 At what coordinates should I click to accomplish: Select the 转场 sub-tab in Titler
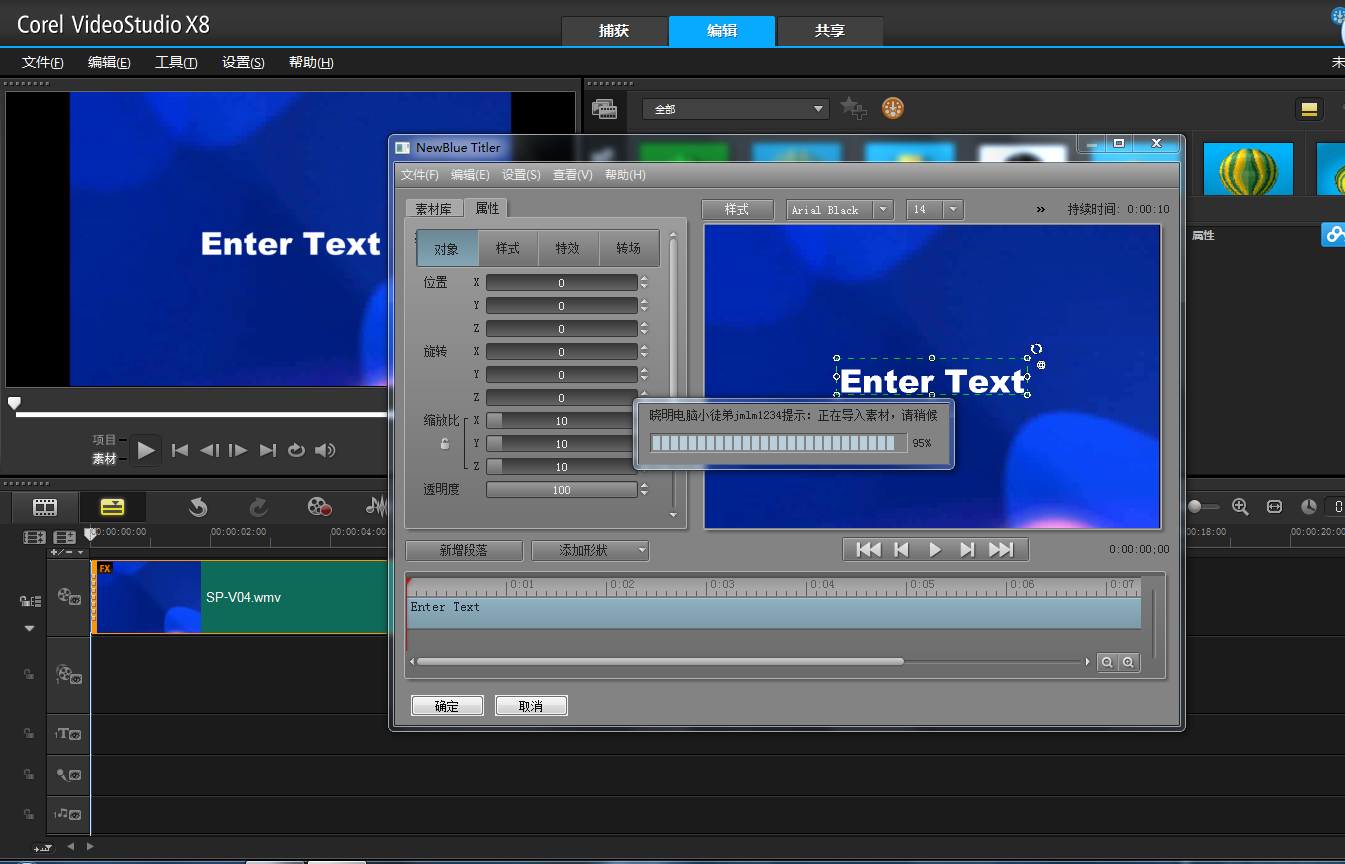tap(629, 248)
